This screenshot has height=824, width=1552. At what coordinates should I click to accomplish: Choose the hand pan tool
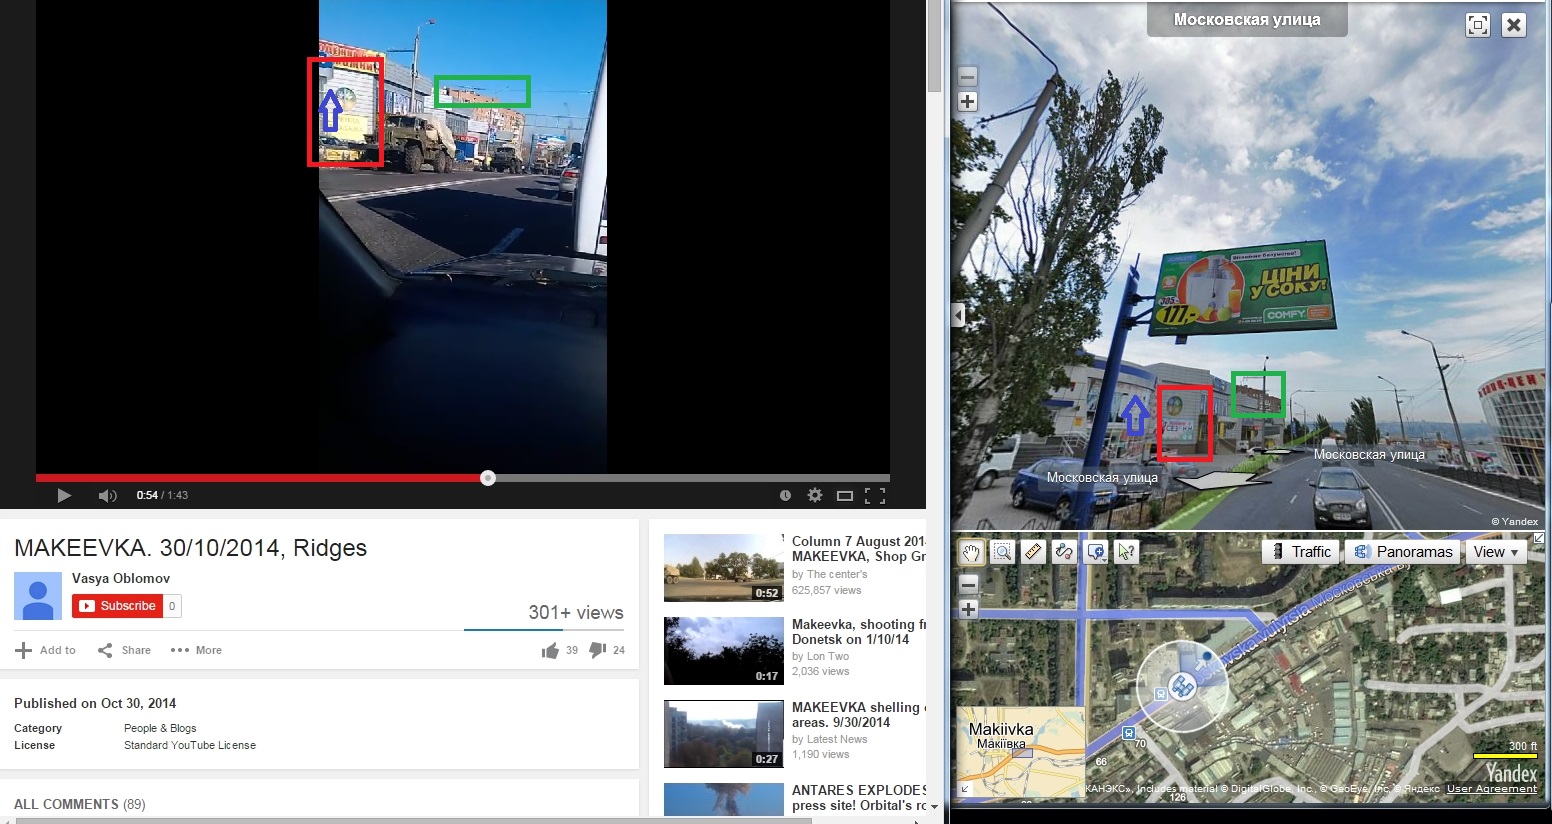point(971,552)
